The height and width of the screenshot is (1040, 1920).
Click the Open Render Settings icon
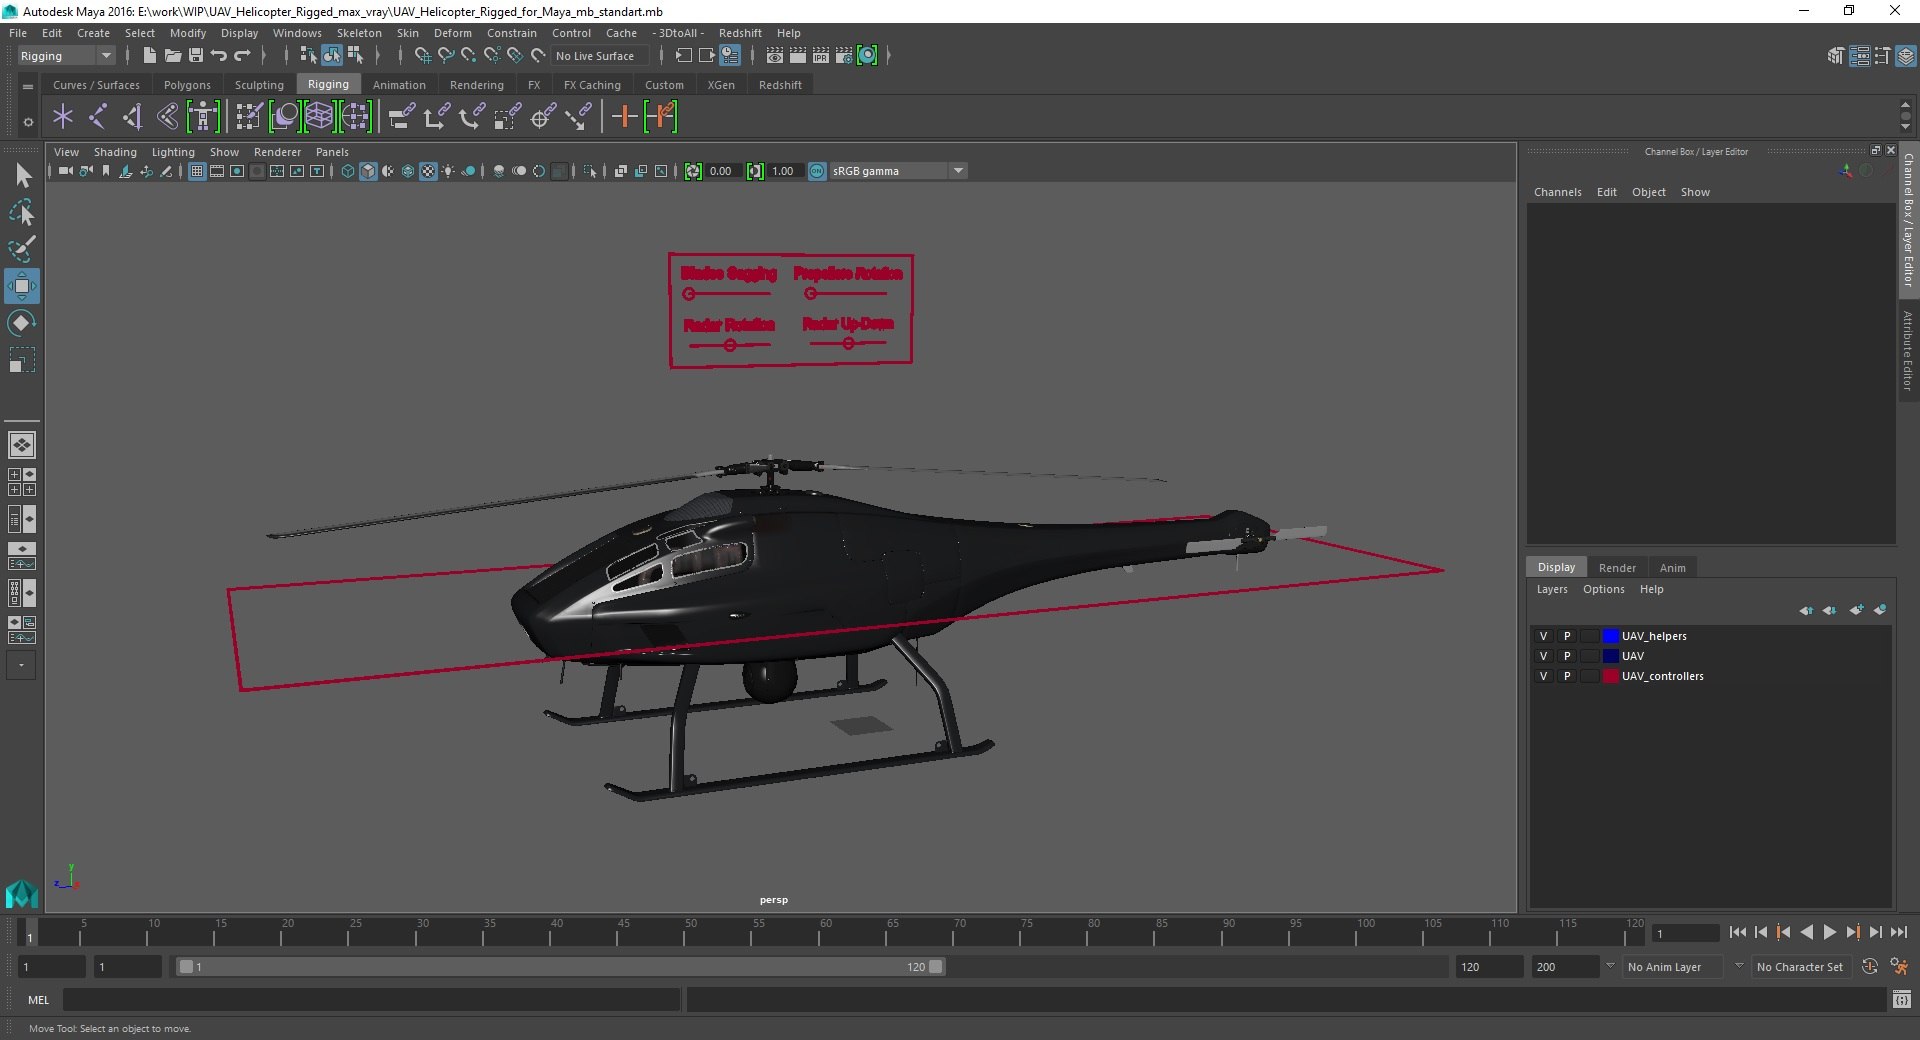coord(844,56)
